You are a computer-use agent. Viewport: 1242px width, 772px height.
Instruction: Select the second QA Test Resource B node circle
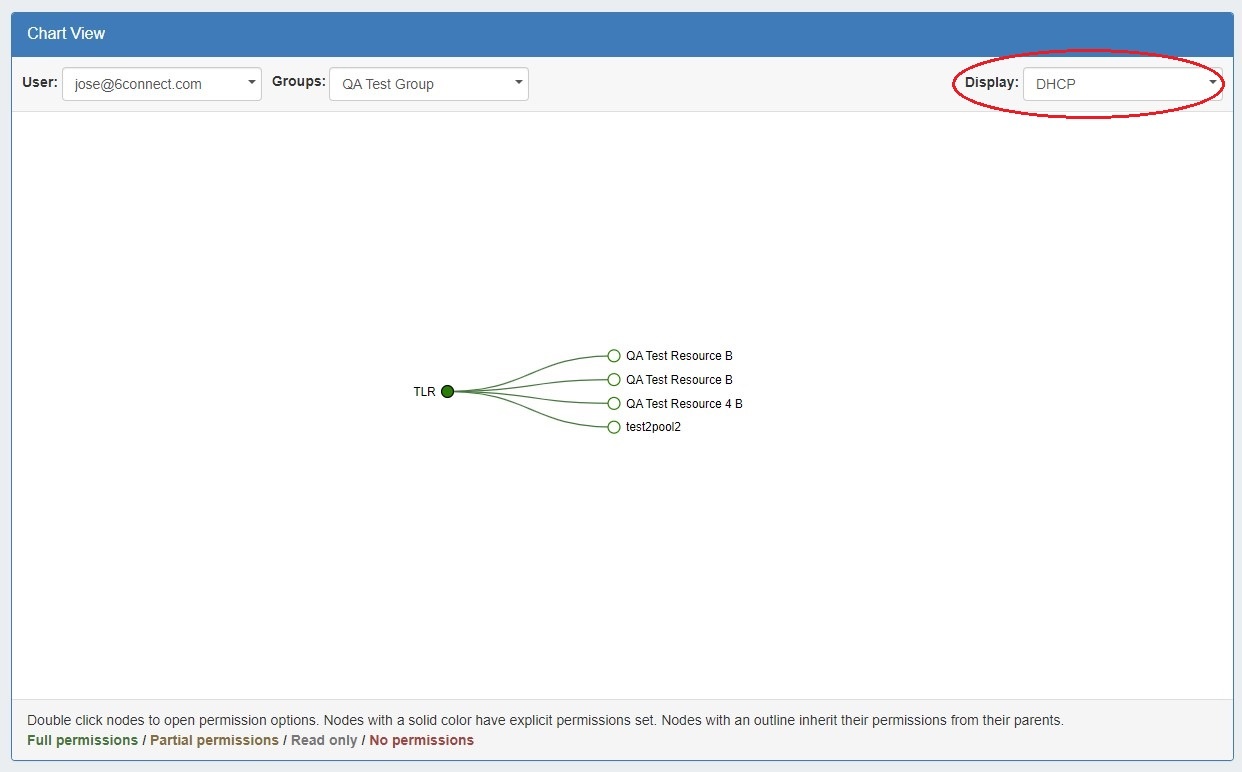tap(614, 380)
